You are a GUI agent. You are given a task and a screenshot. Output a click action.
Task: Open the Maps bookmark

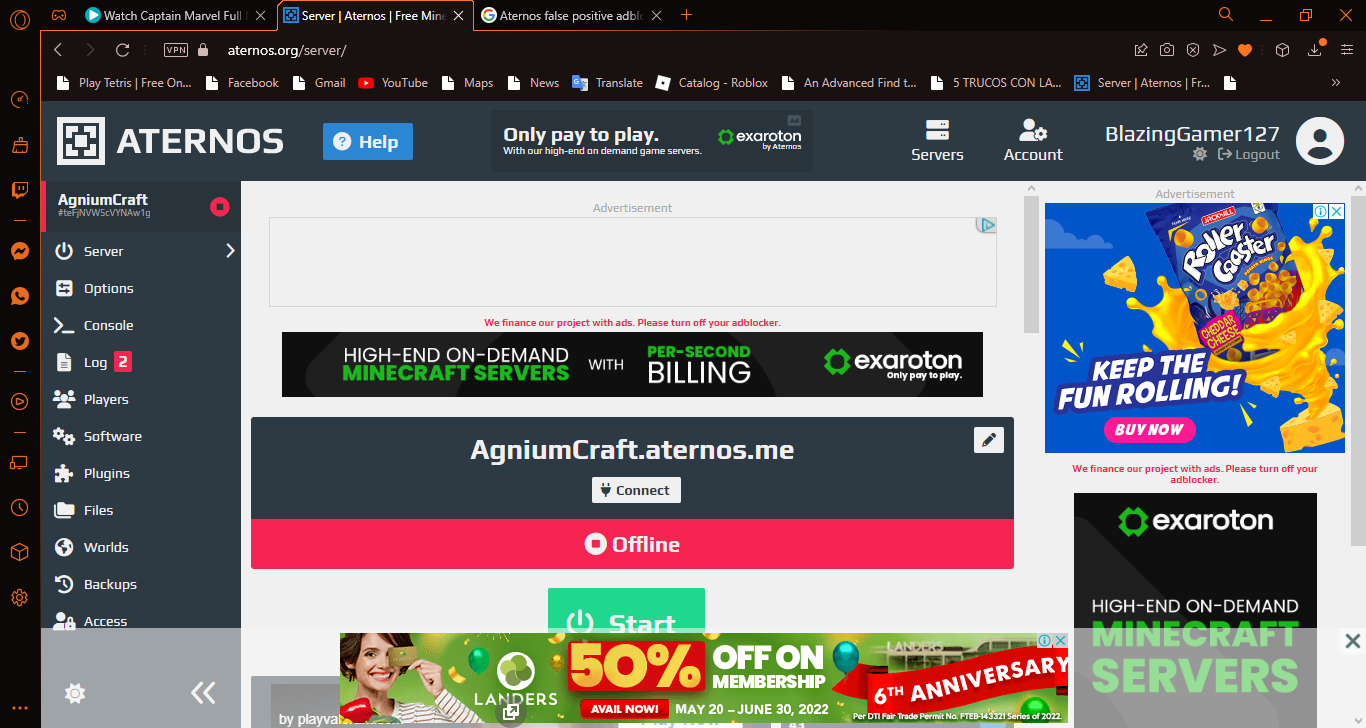(x=467, y=83)
